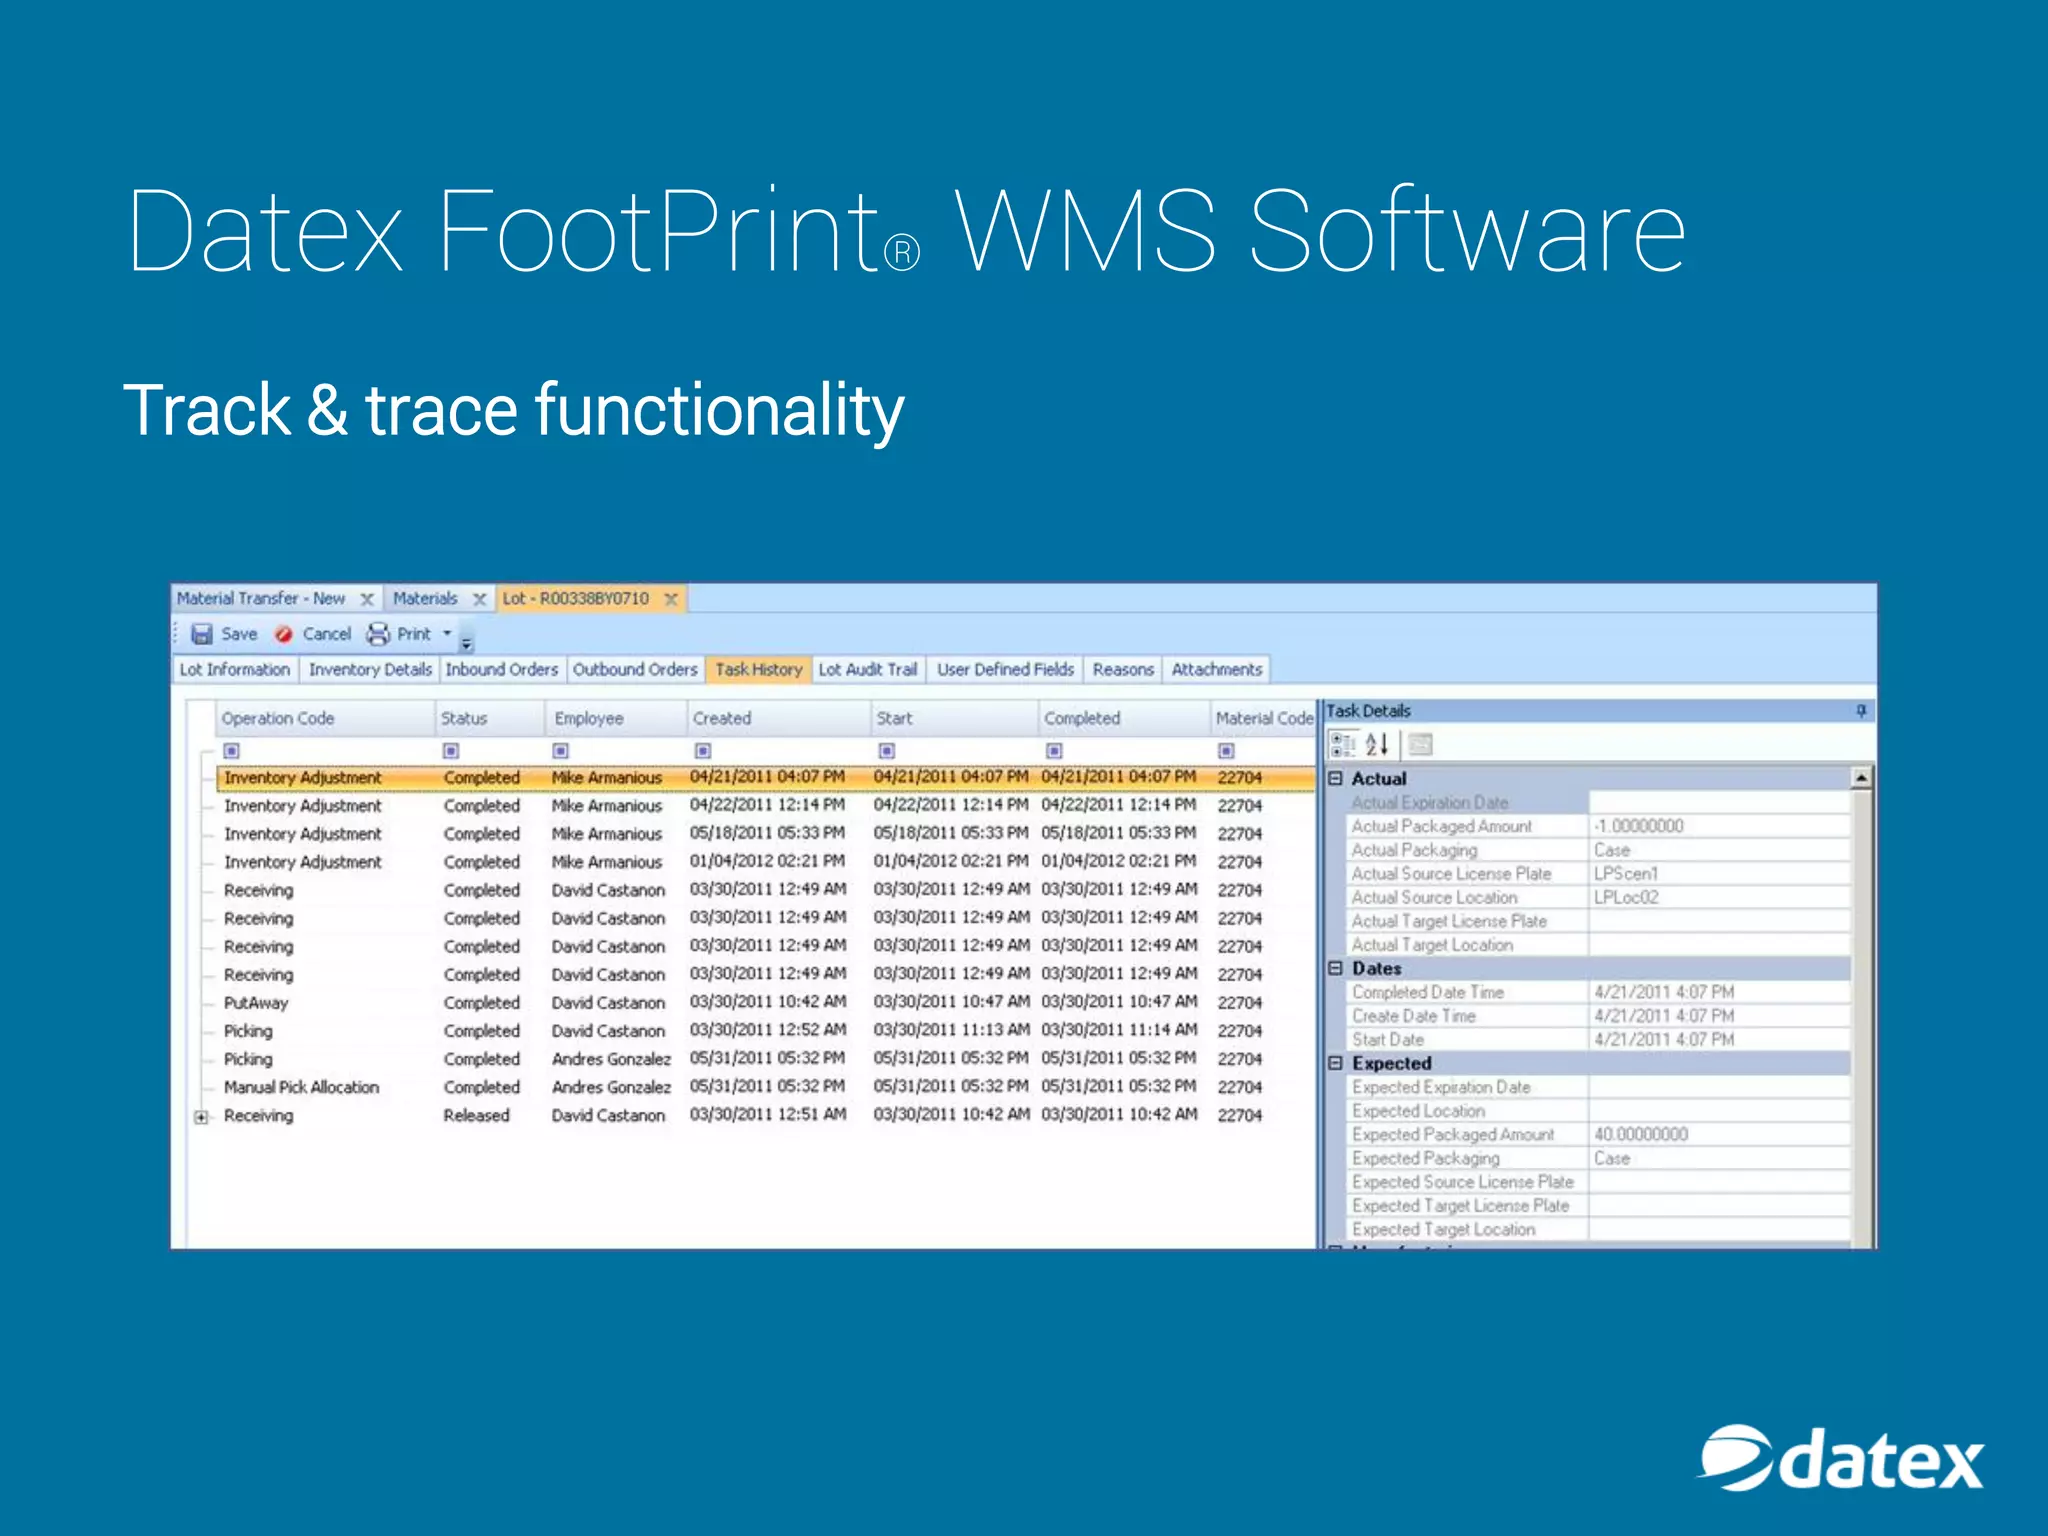Viewport: 2048px width, 1536px height.
Task: Click the Property Pages icon in Task Details
Action: tap(1421, 744)
